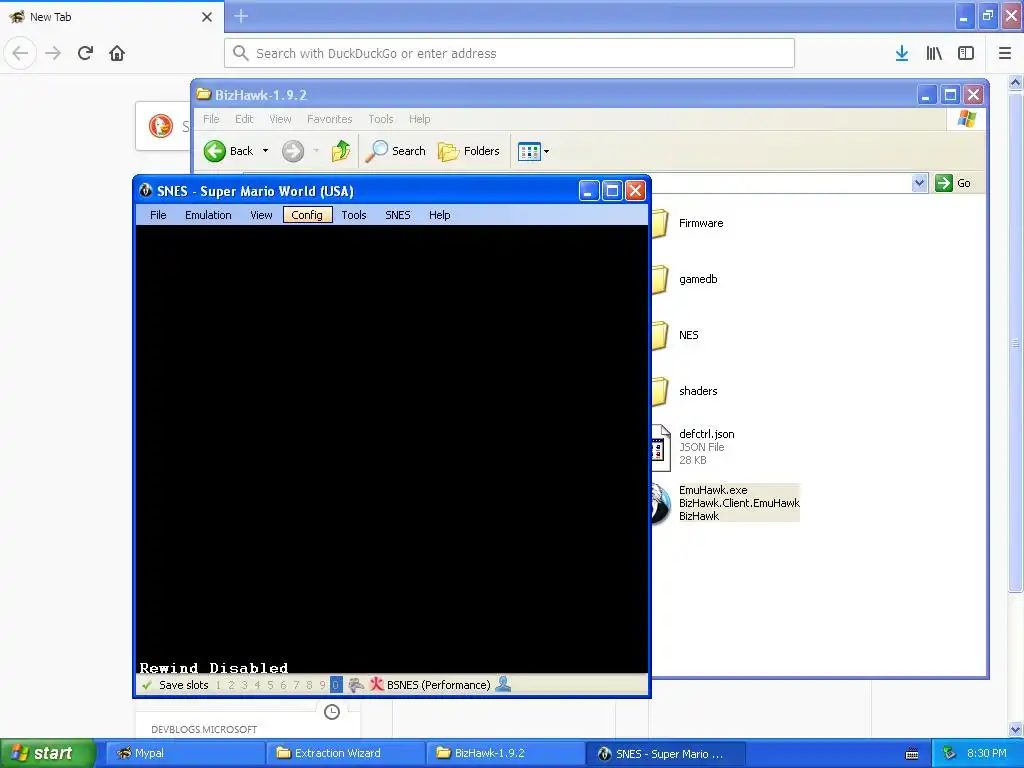The image size is (1024, 768).
Task: Click browser home button
Action: click(117, 53)
